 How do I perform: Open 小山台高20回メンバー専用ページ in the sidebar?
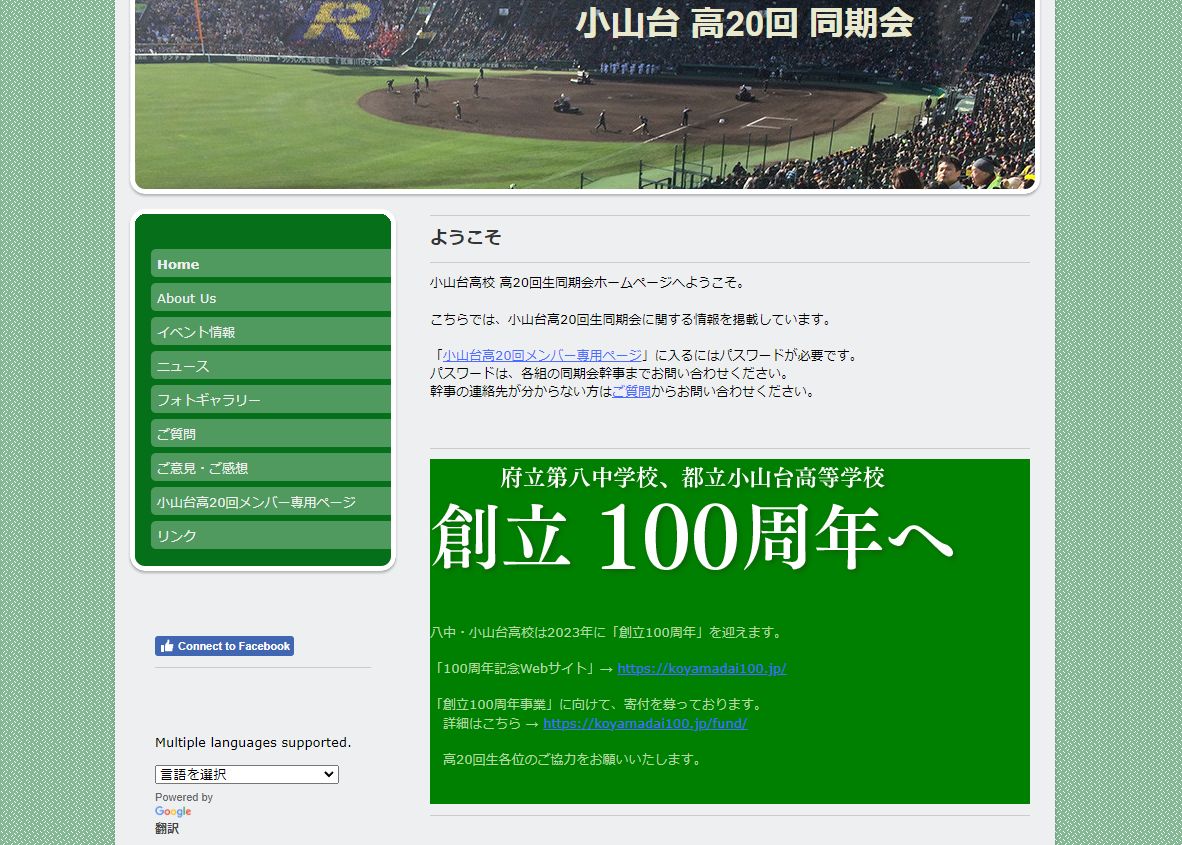(x=270, y=502)
